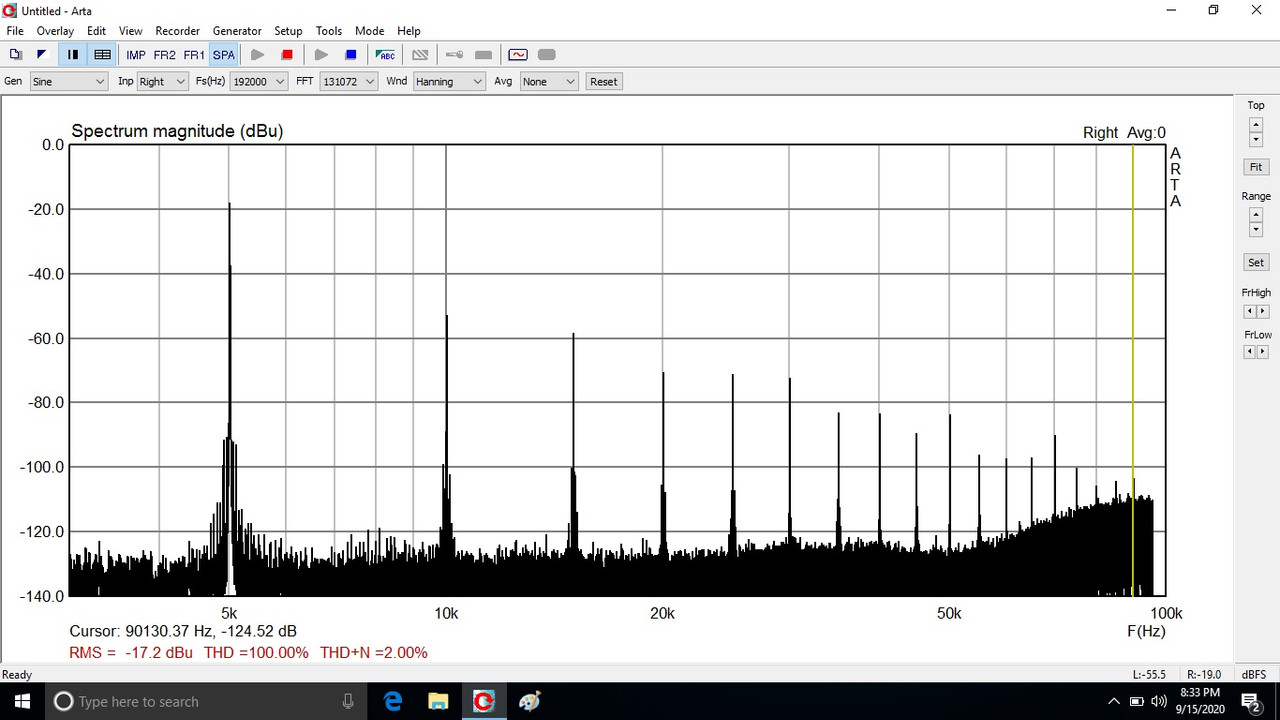This screenshot has width=1280, height=720.
Task: Click the Arta app icon in taskbar
Action: tap(484, 701)
